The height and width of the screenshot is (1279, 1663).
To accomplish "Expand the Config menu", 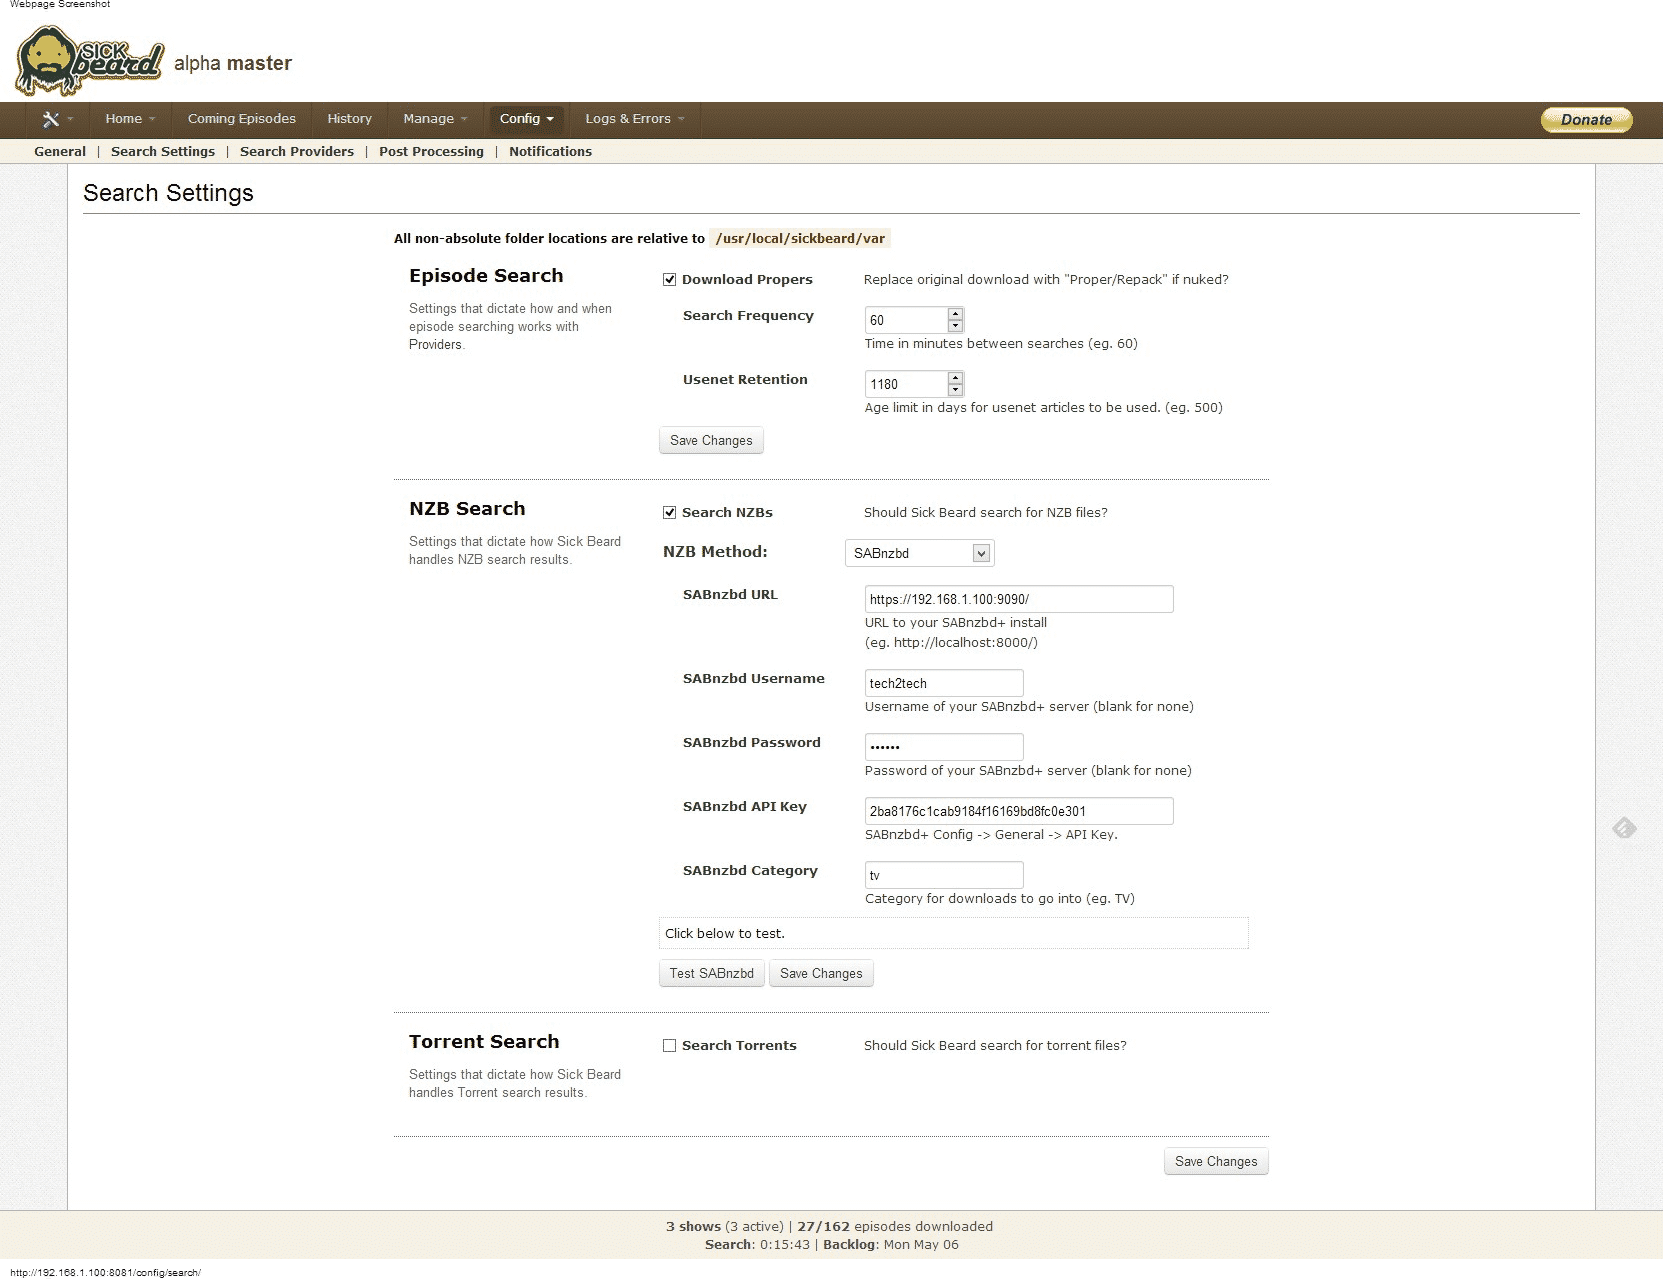I will pos(526,119).
